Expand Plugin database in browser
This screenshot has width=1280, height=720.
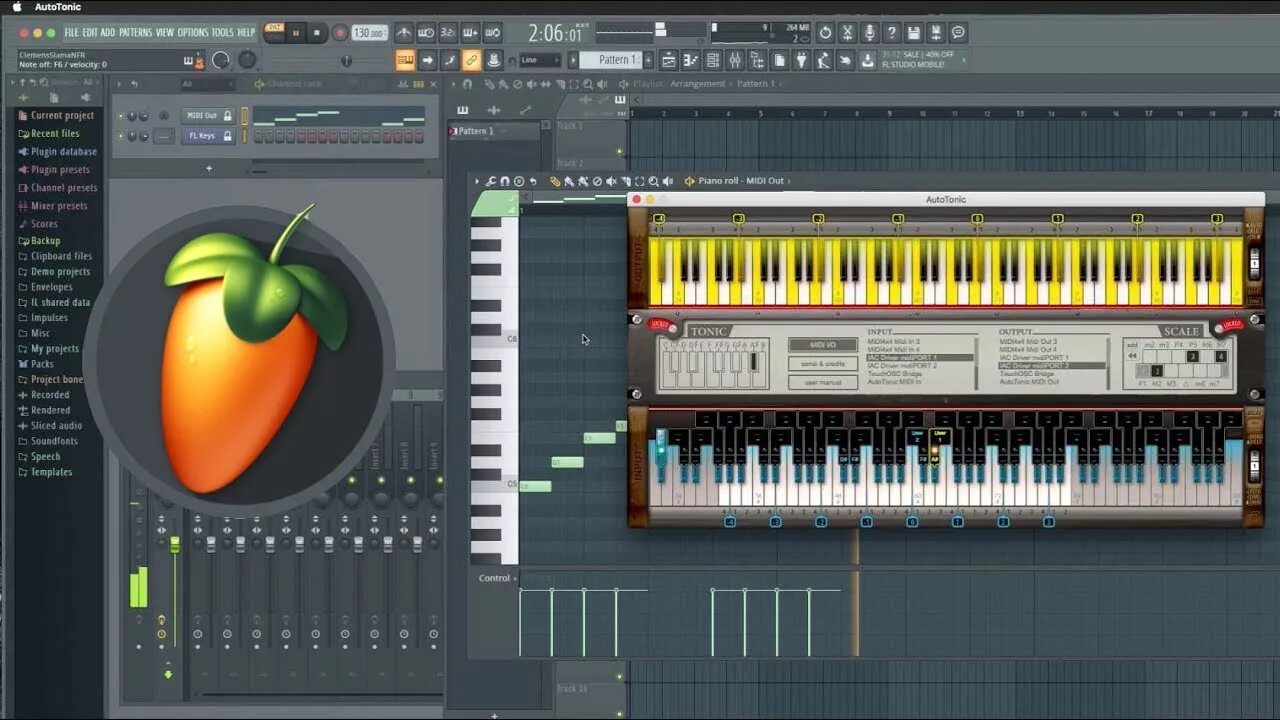click(58, 152)
